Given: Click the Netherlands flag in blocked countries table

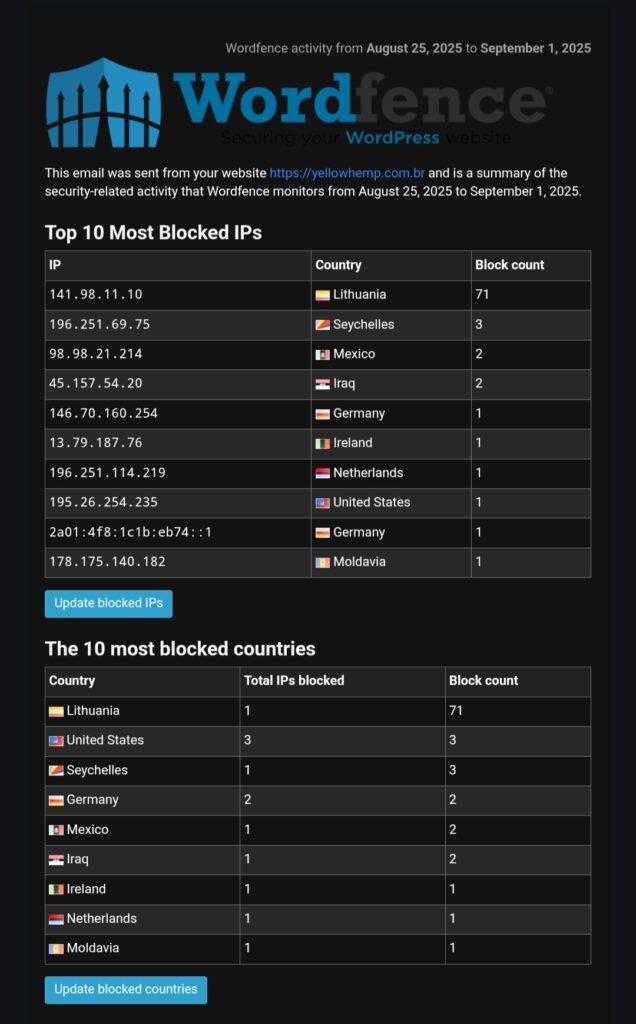Looking at the screenshot, I should point(56,919).
